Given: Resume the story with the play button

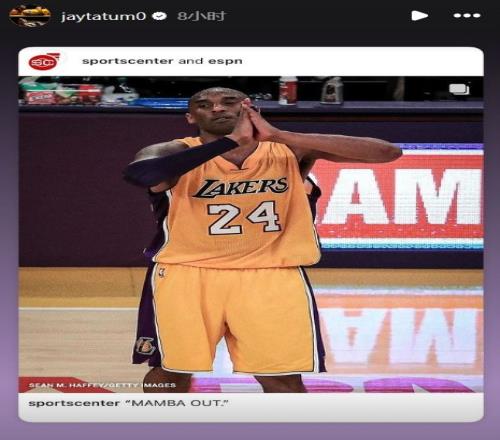Looking at the screenshot, I should click(x=420, y=15).
